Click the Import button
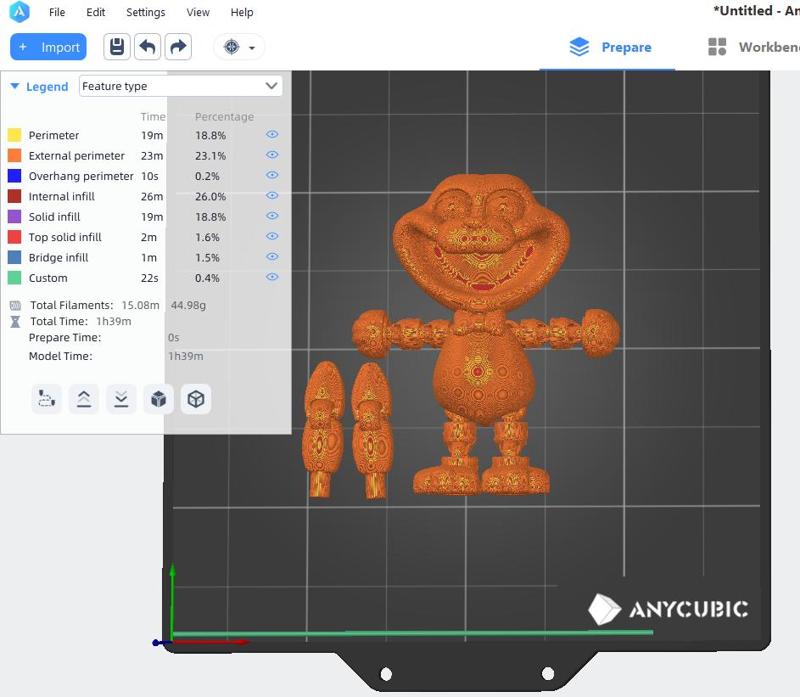800x697 pixels. coord(48,47)
